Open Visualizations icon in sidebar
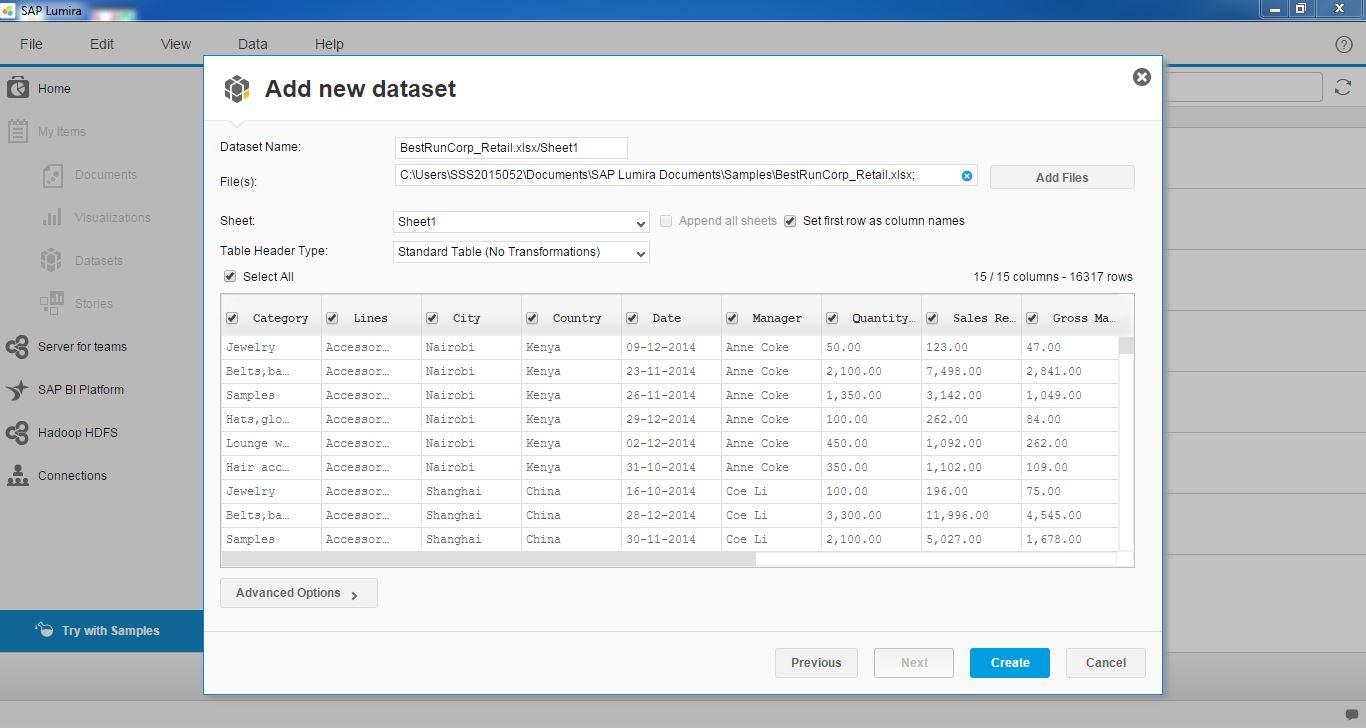 tap(53, 217)
